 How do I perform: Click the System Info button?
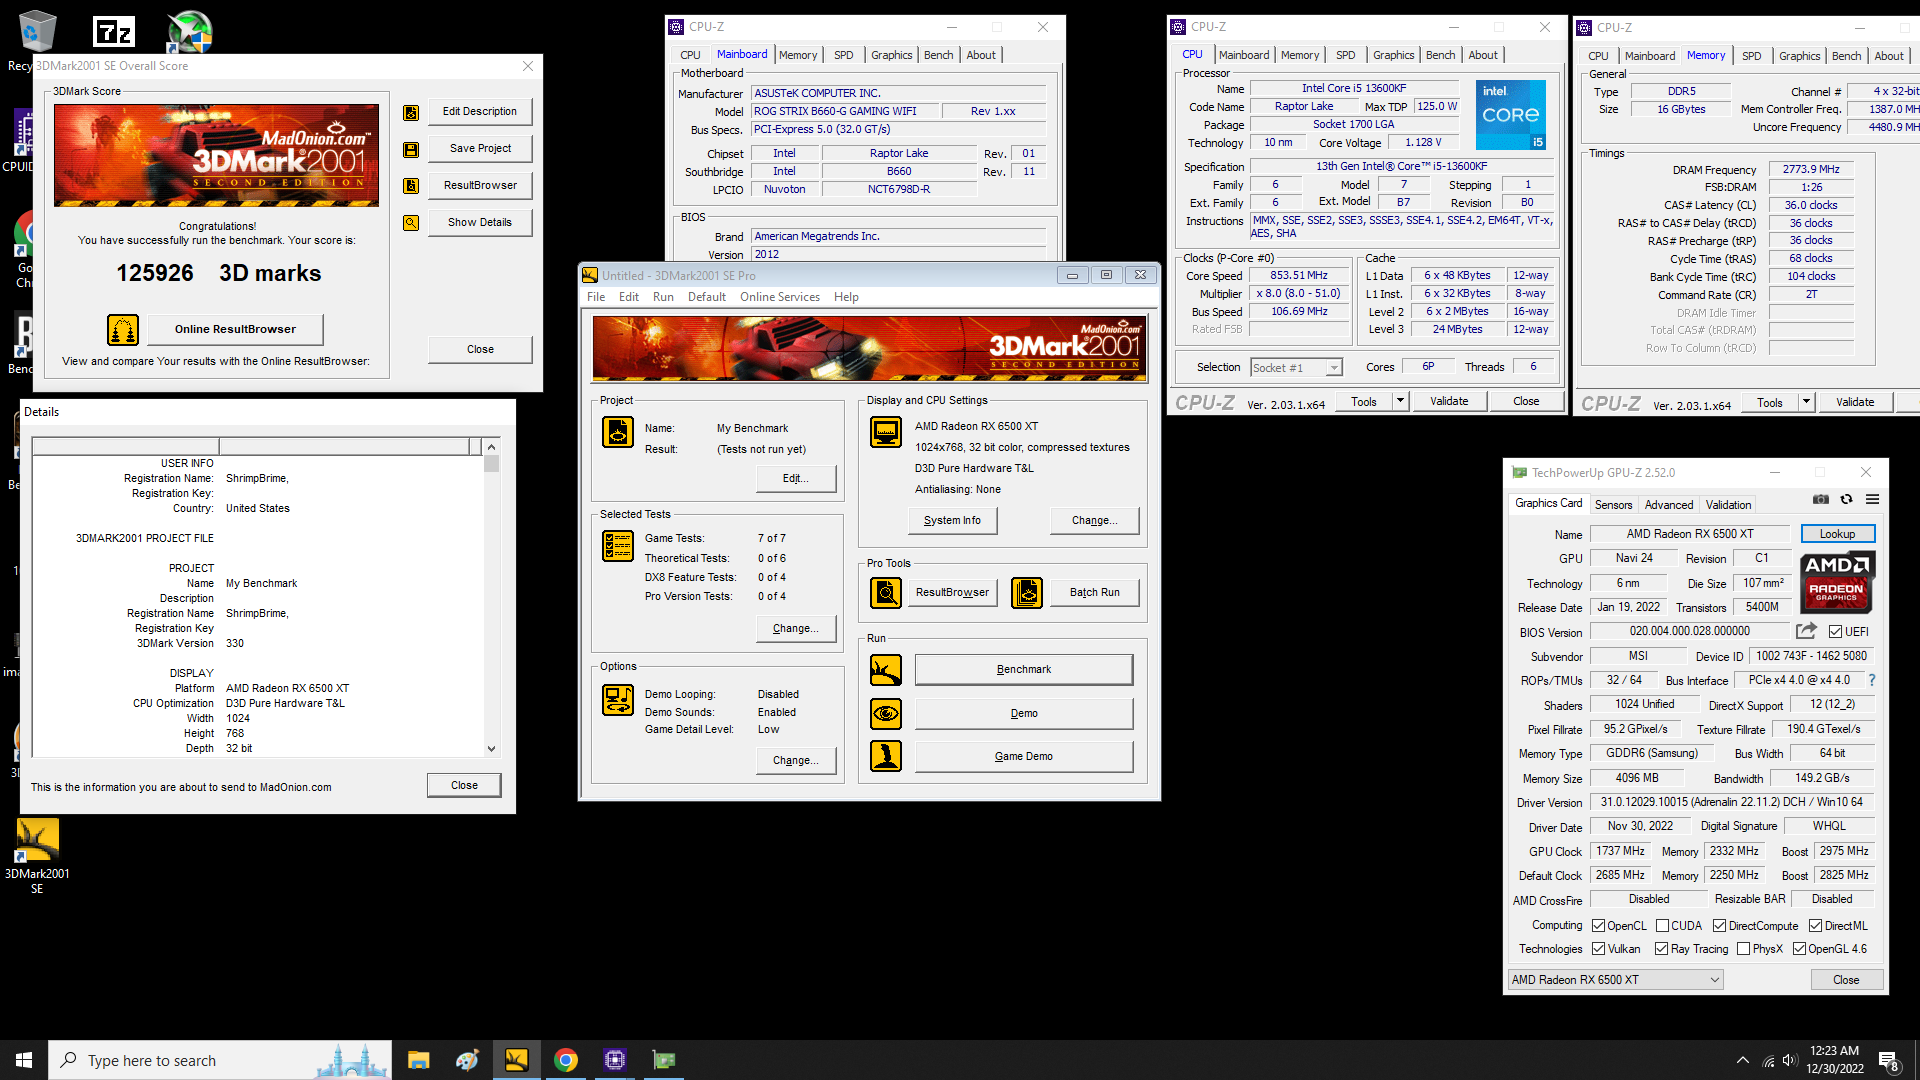tap(952, 520)
